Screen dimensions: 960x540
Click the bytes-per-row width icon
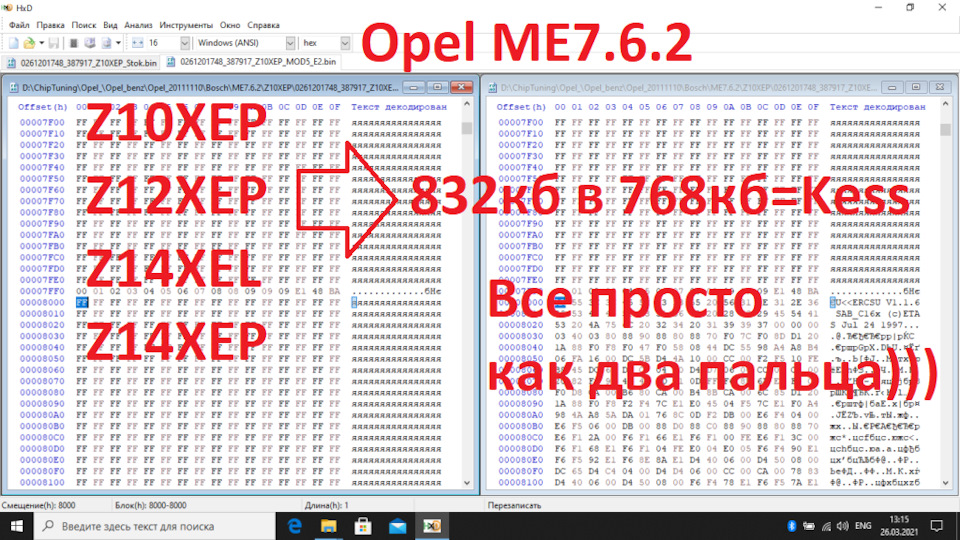(137, 43)
